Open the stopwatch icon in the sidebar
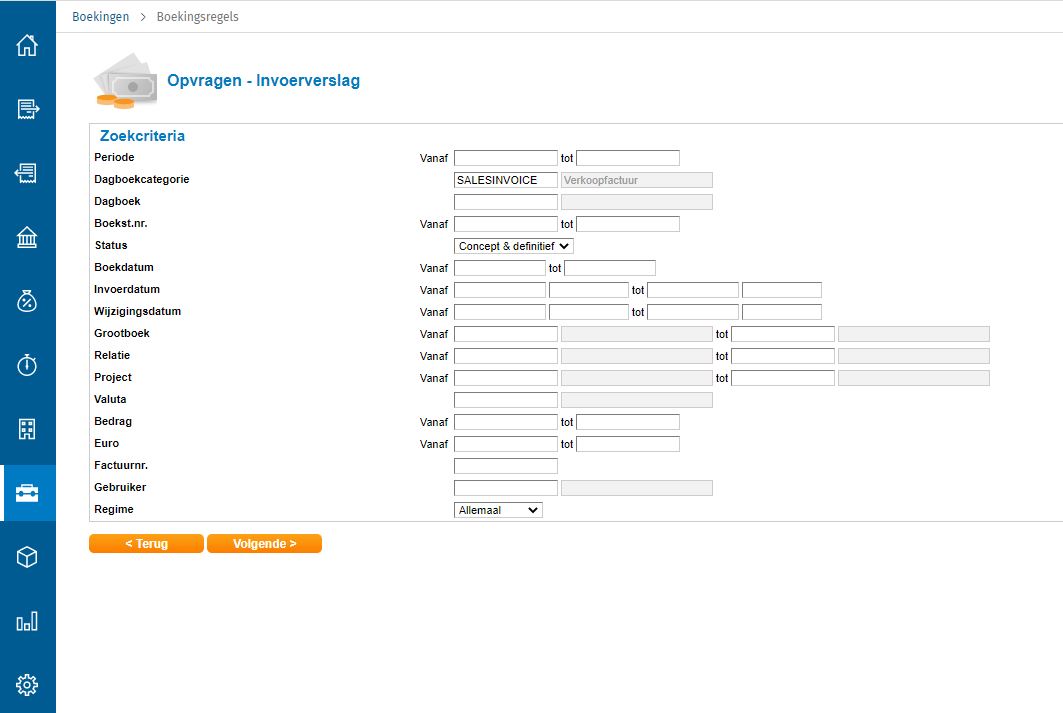Screen dimensions: 1063x713 [27, 365]
